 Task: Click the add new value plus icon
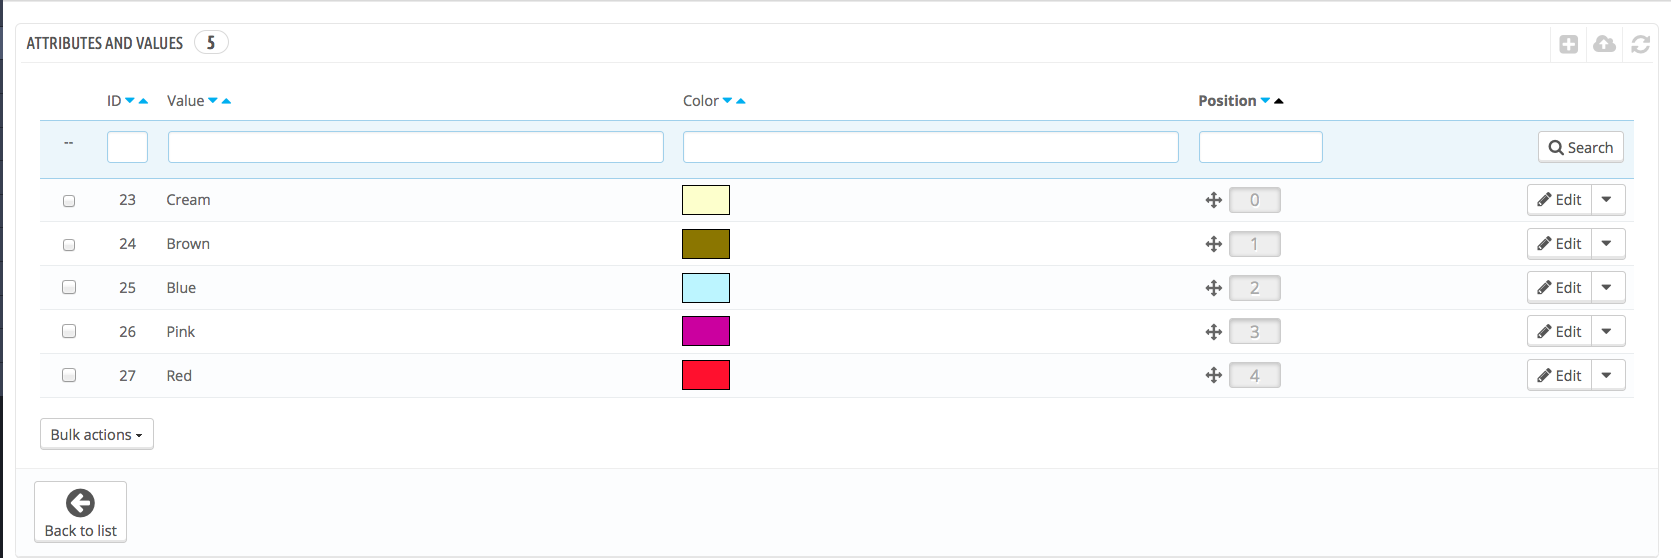1568,44
